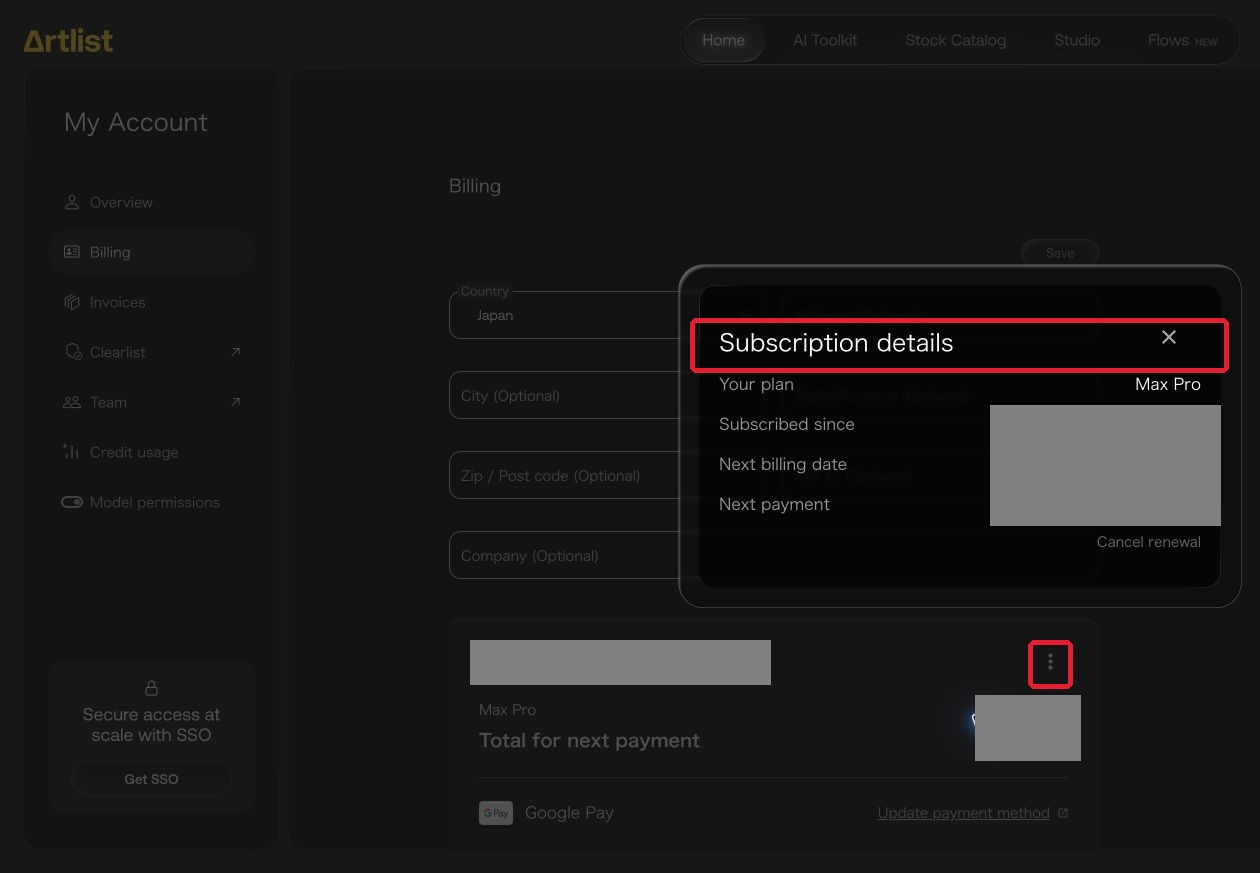This screenshot has height=873, width=1260.
Task: Click the Get SSO button
Action: (151, 779)
